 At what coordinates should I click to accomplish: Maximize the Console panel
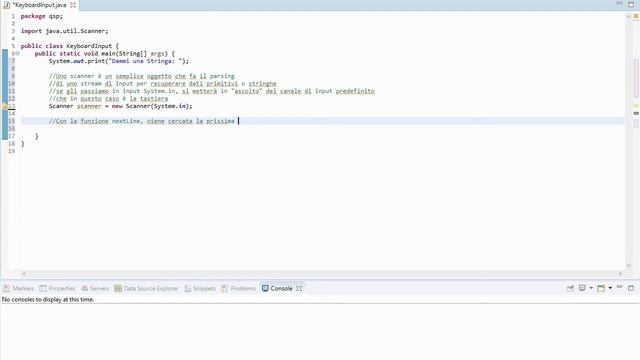click(x=631, y=288)
